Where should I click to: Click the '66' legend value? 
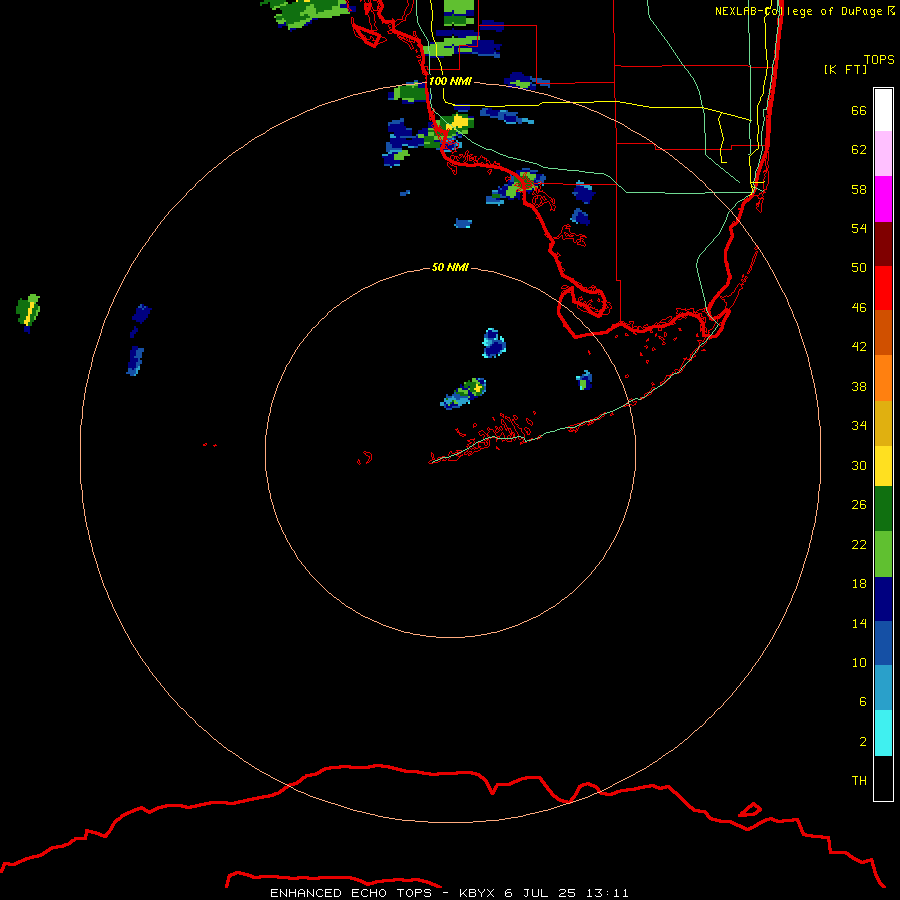point(859,111)
